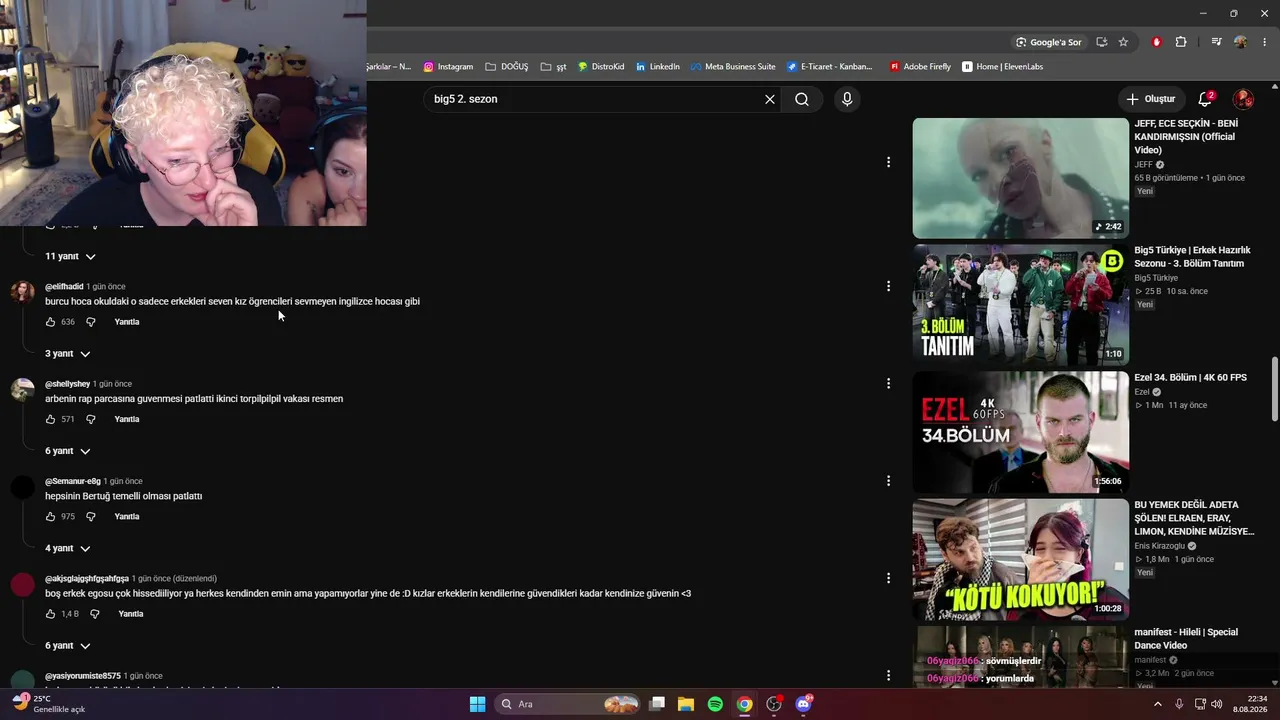Image resolution: width=1280 pixels, height=720 pixels.
Task: Open Spotify from the taskbar
Action: coord(715,704)
